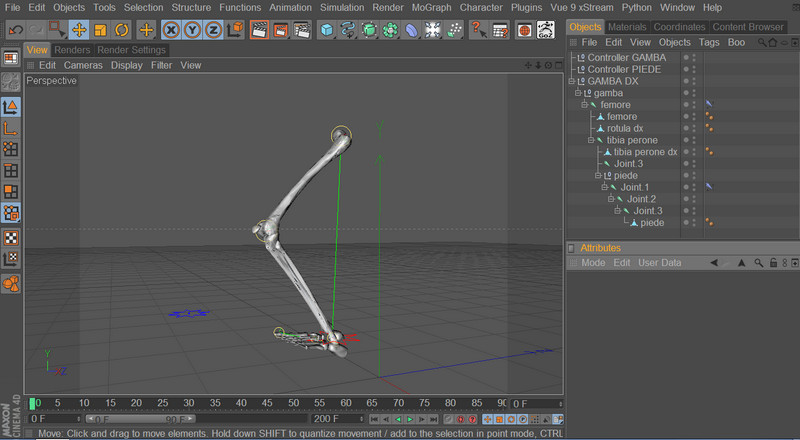Go to the end of animation
The image size is (800, 440).
pyautogui.click(x=434, y=420)
